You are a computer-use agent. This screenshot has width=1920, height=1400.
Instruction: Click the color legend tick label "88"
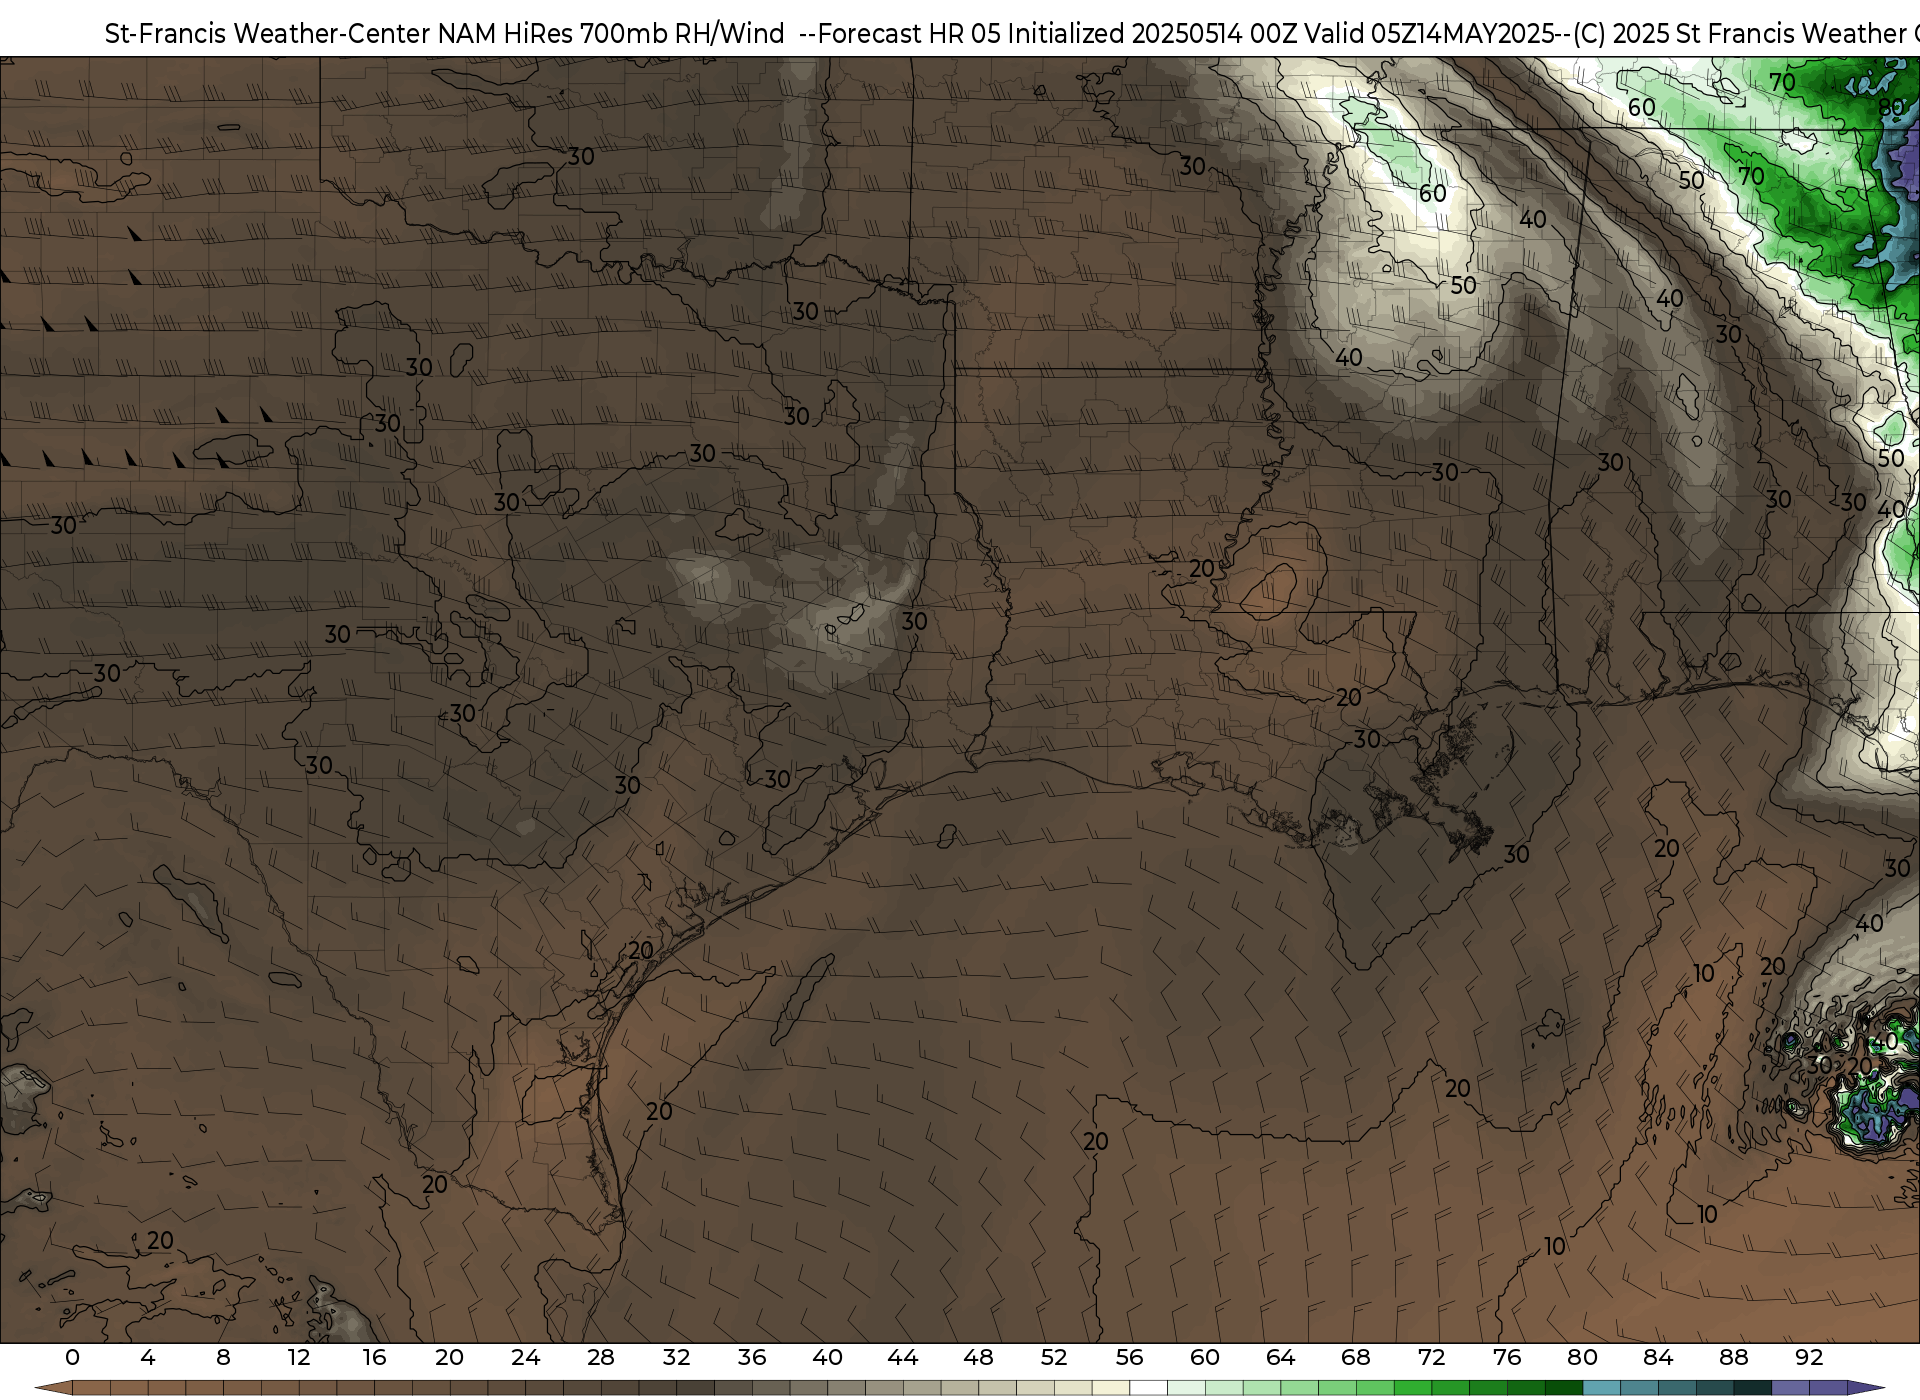(x=1733, y=1357)
